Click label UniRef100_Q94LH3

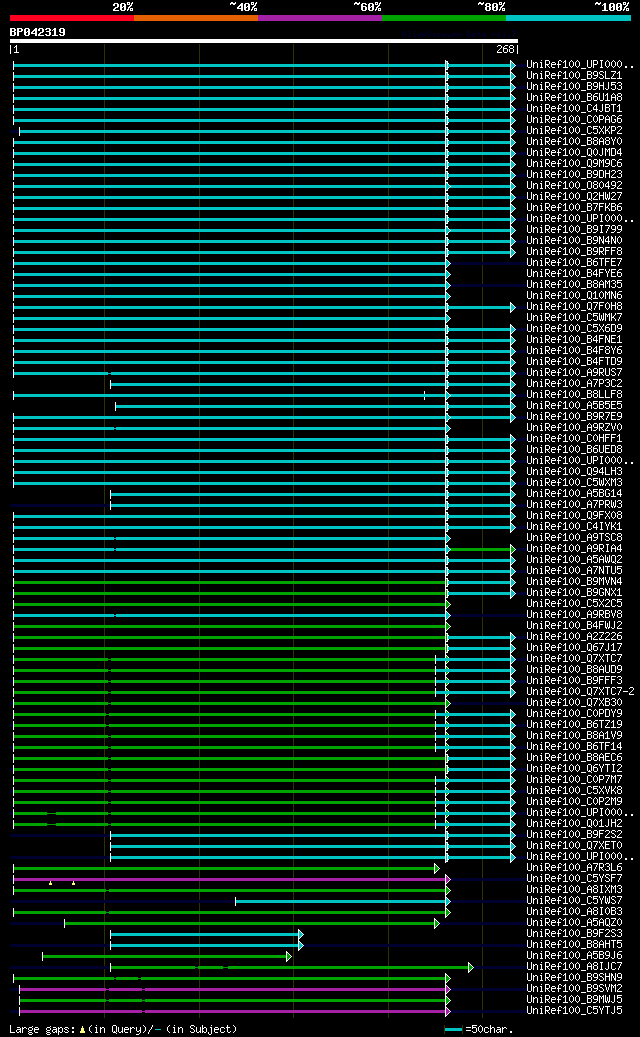click(574, 472)
